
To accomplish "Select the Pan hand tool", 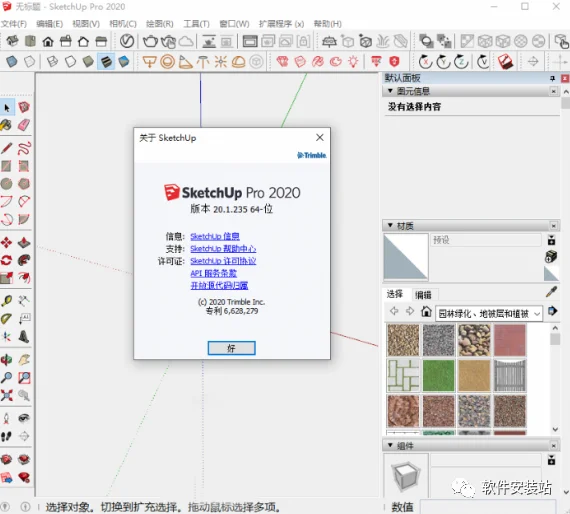I will click(24, 360).
